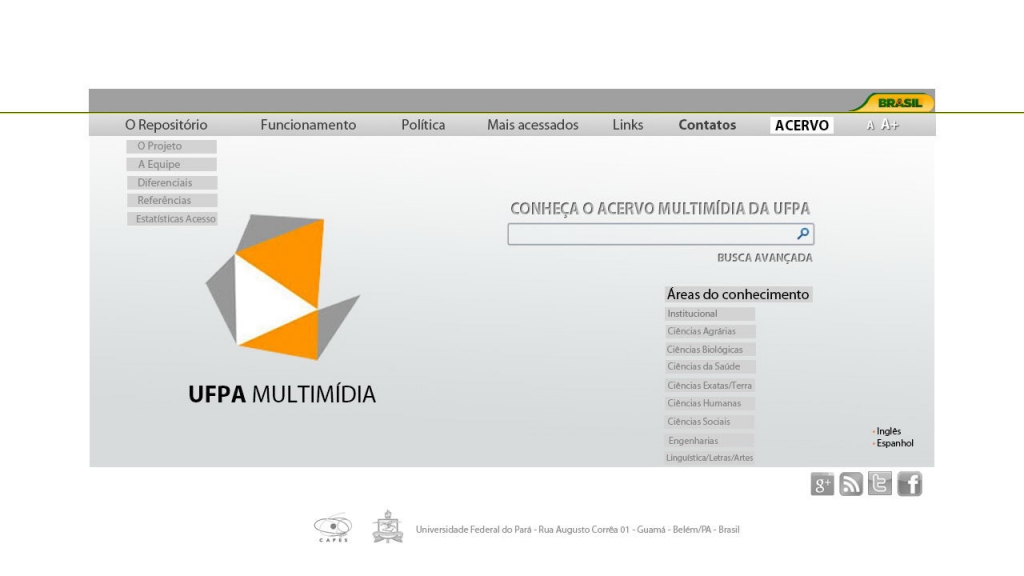The image size is (1024, 576).
Task: Browse the Ciências Agrárias area
Action: pyautogui.click(x=710, y=332)
